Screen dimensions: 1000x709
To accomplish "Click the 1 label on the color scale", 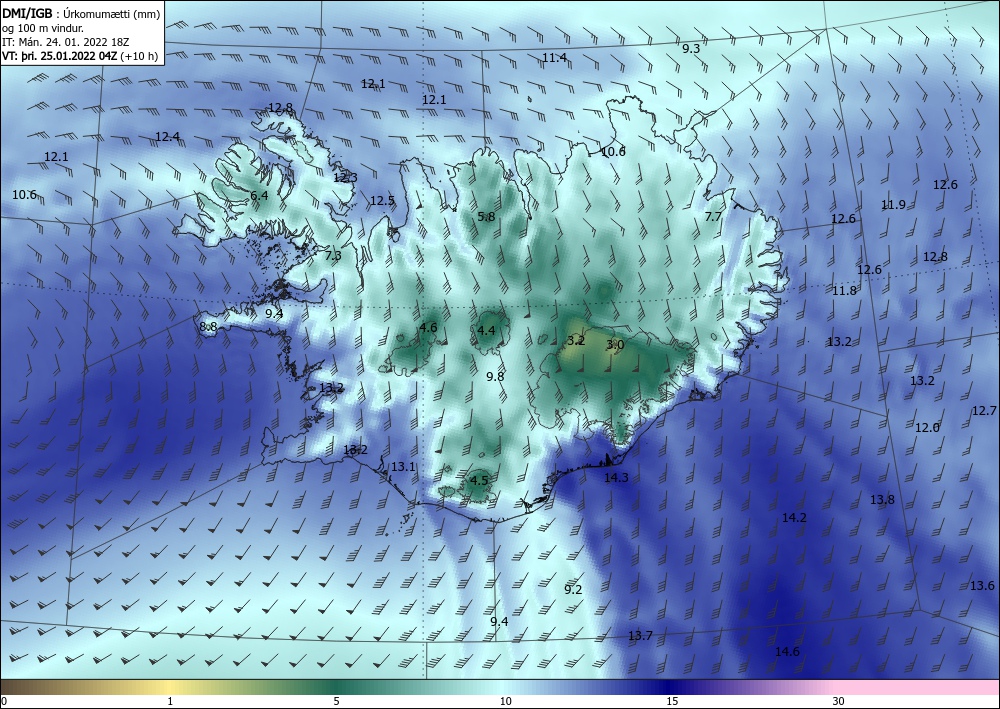I will (170, 702).
